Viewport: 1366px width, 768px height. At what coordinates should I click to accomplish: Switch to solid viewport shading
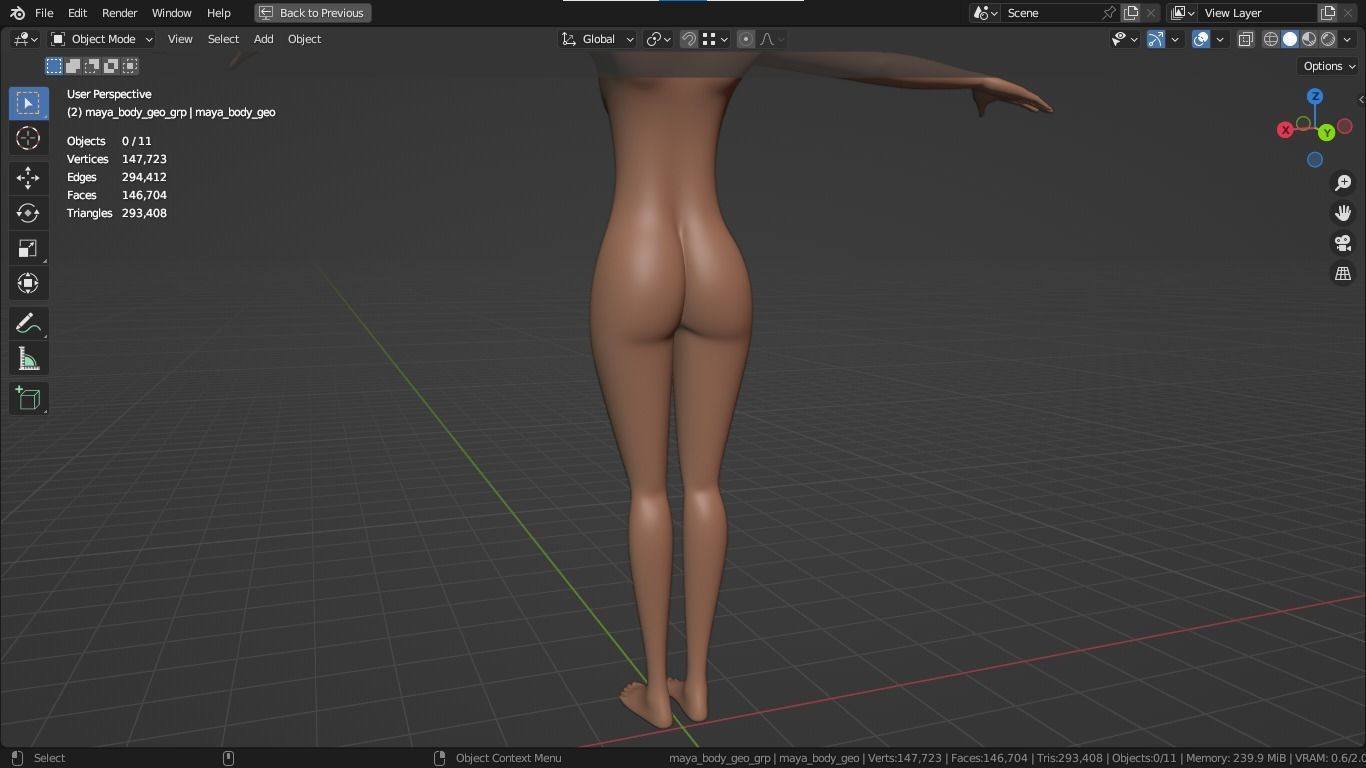(x=1290, y=39)
